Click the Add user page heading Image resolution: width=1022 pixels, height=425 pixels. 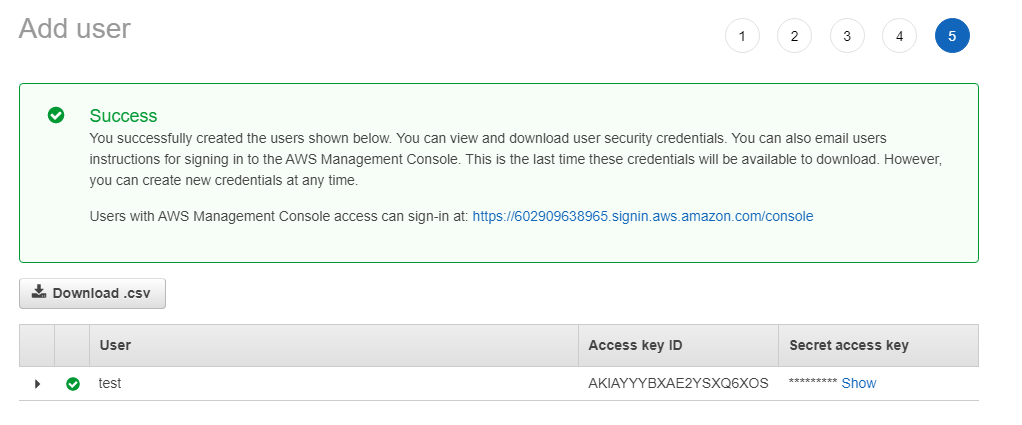75,29
